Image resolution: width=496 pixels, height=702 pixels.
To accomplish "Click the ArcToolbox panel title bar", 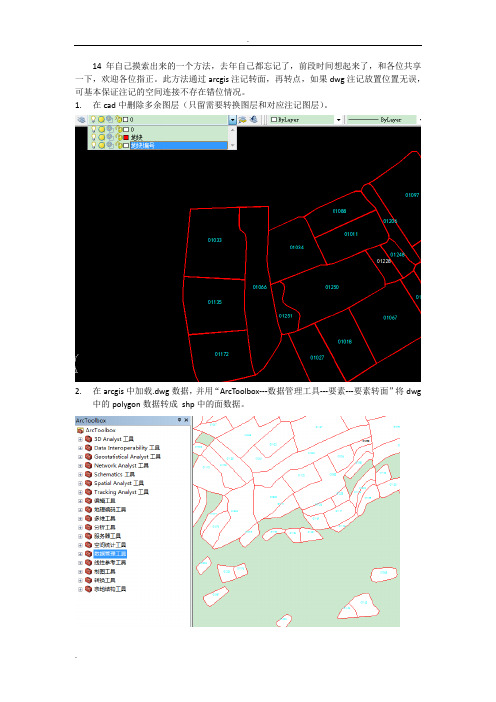I will 133,420.
